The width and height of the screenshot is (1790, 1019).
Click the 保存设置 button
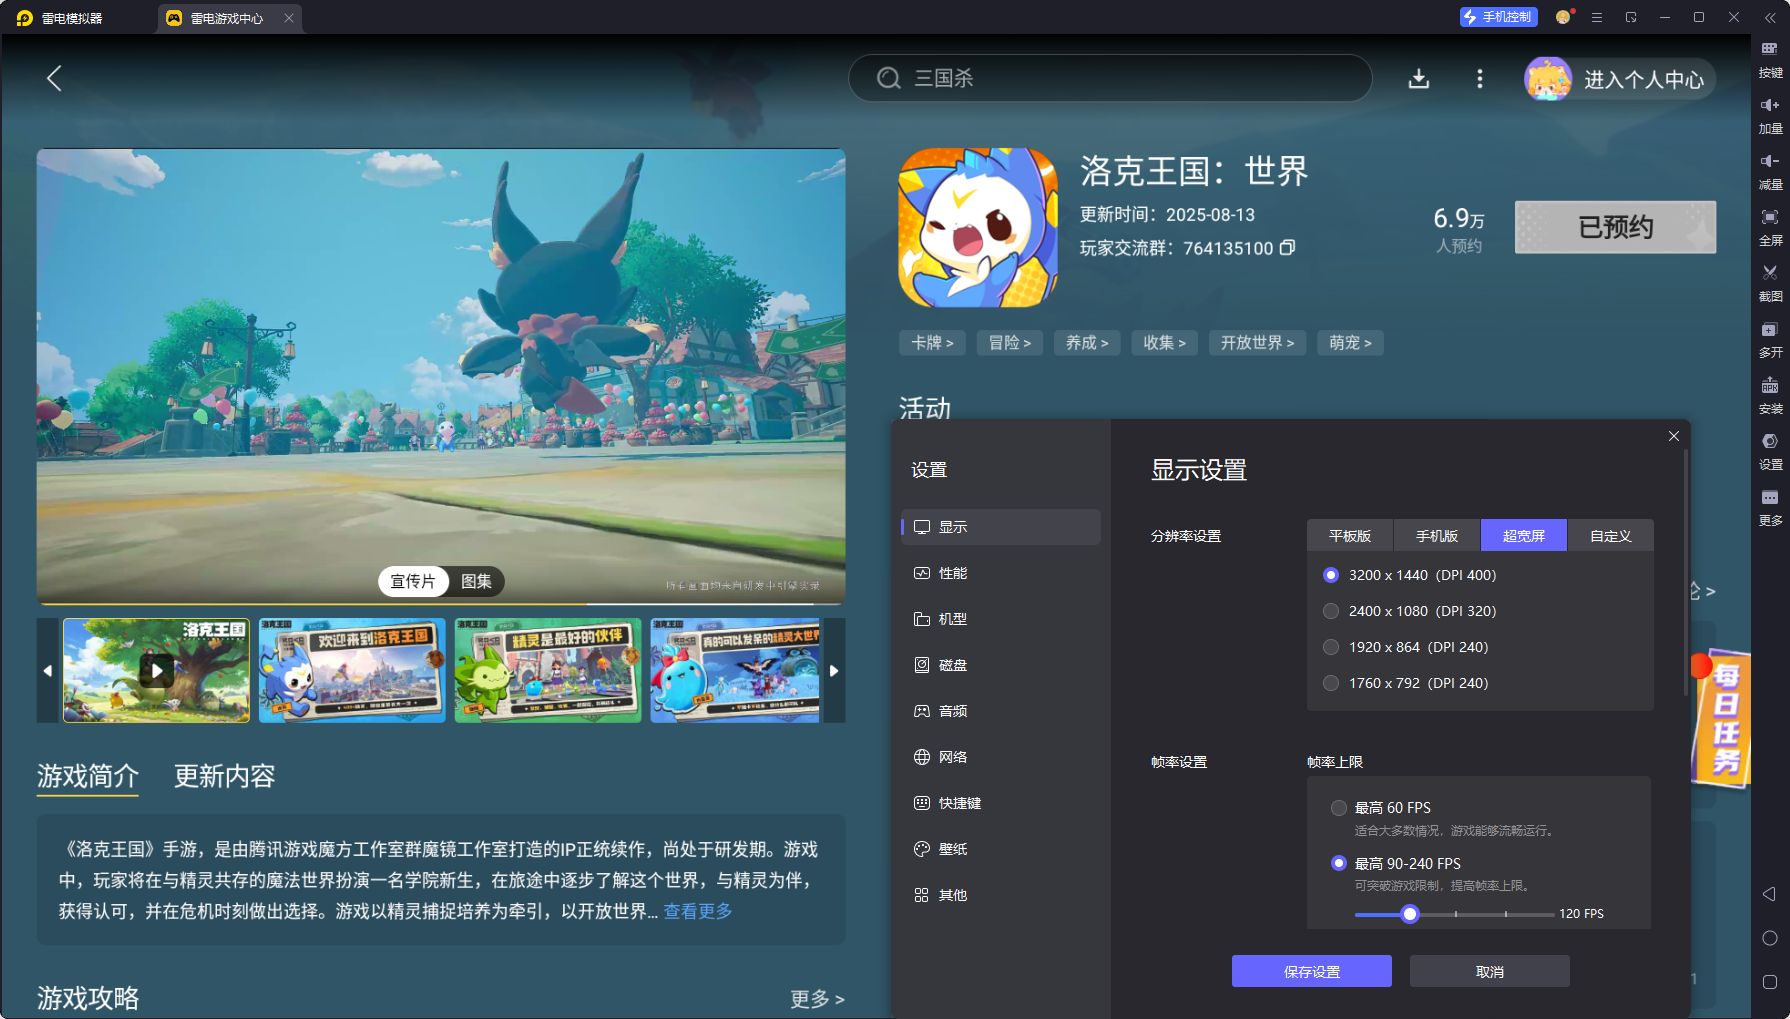tap(1311, 971)
